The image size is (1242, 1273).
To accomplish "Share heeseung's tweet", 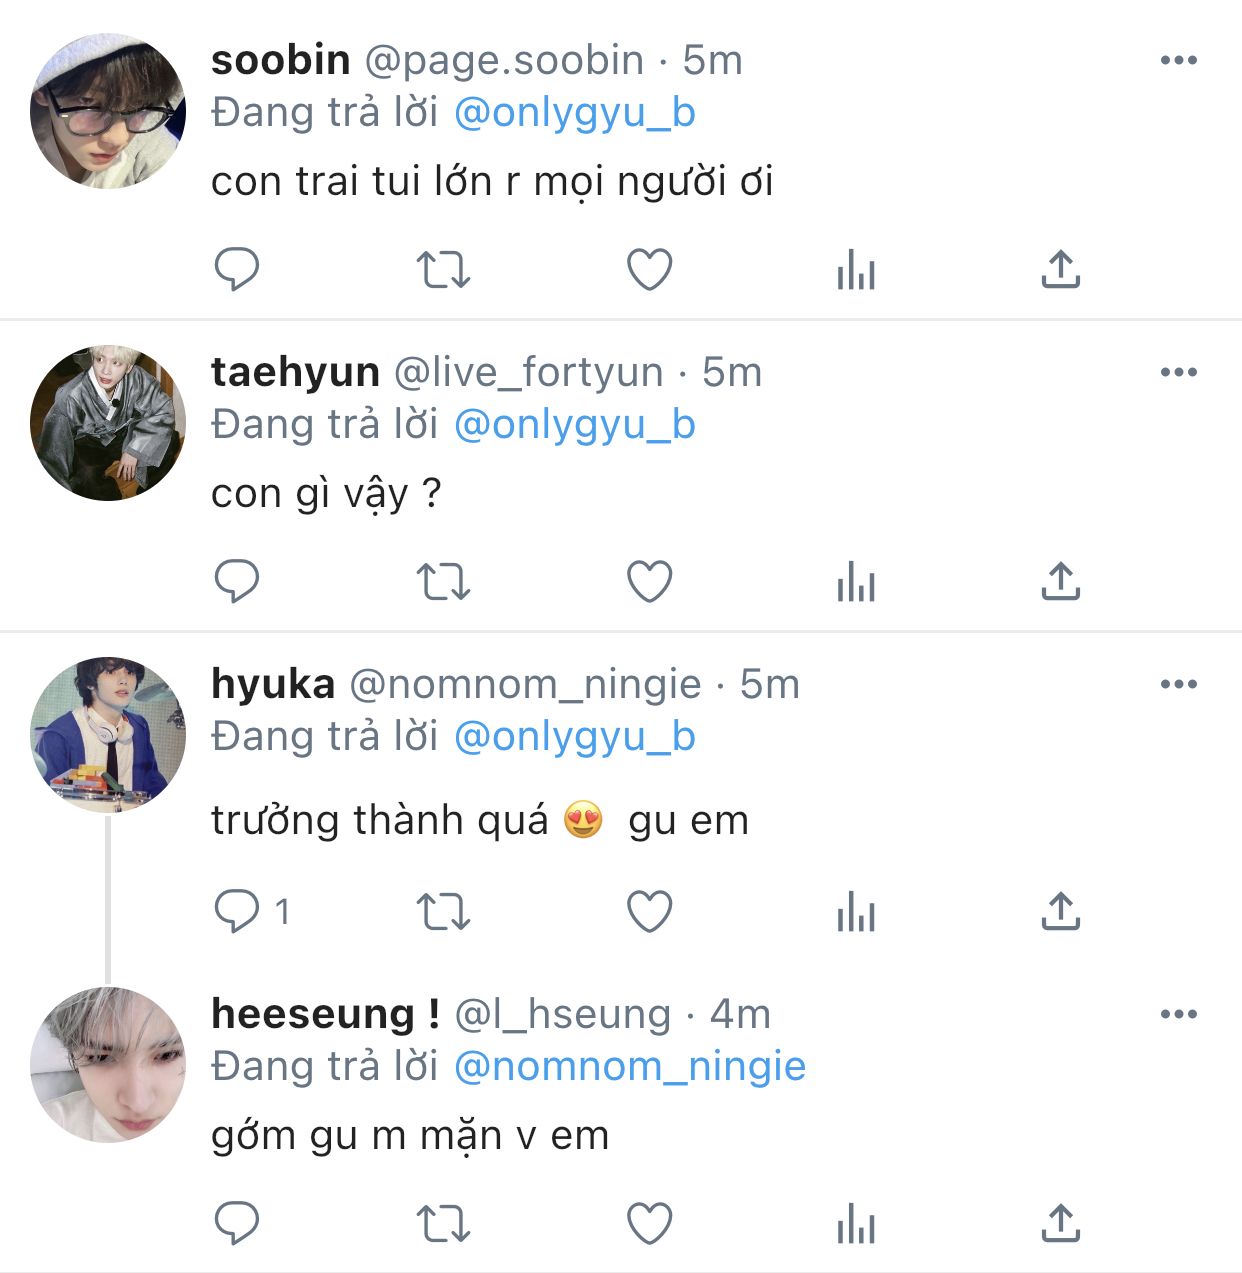I will [x=1061, y=1223].
